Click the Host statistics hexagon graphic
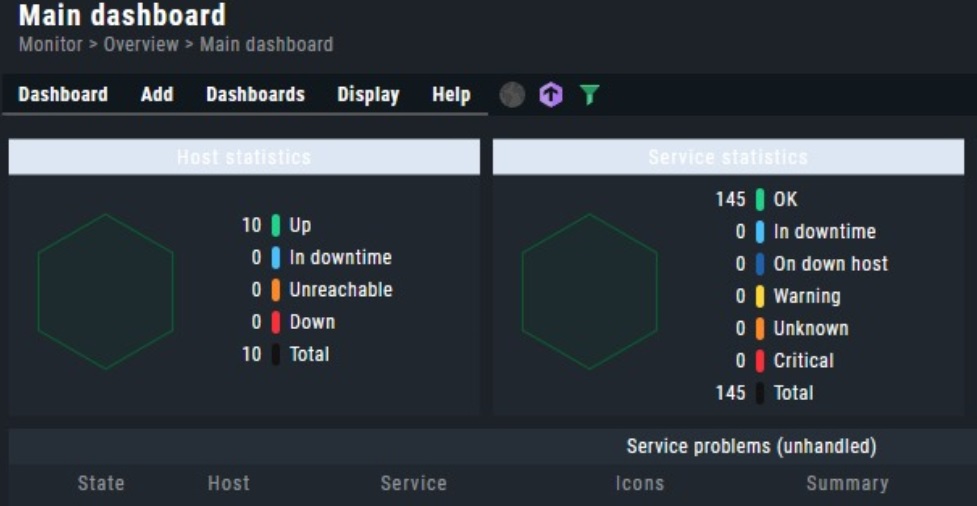The width and height of the screenshot is (977, 506). (x=105, y=291)
